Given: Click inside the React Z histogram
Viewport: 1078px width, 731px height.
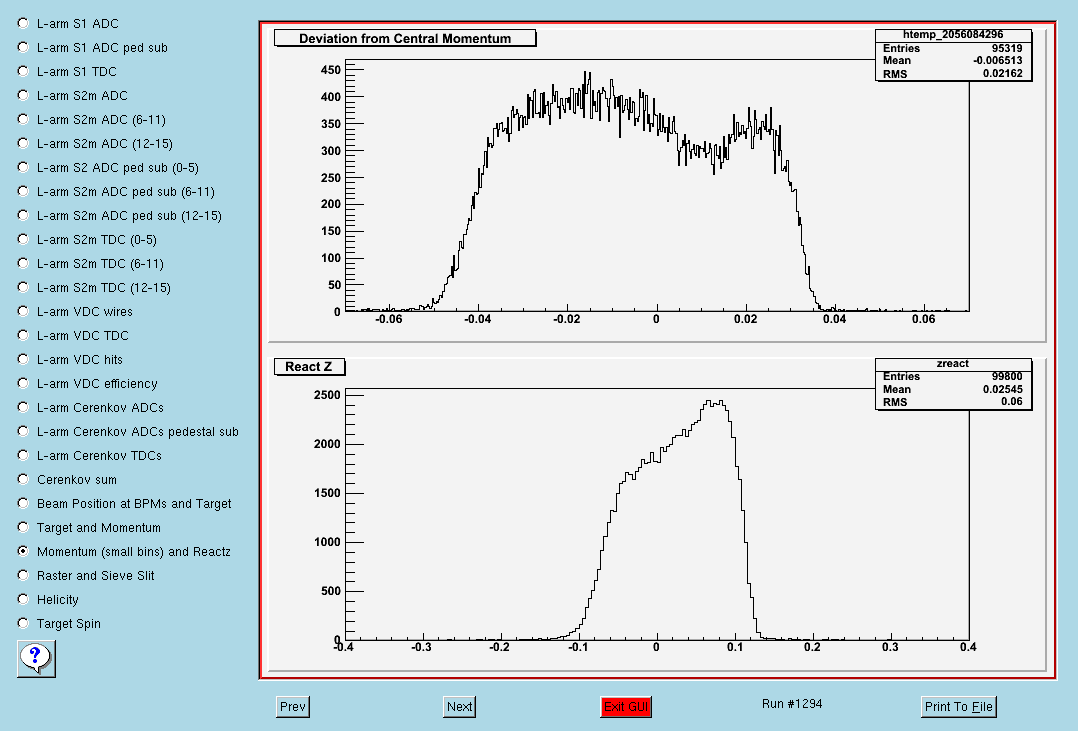Looking at the screenshot, I should [x=657, y=514].
